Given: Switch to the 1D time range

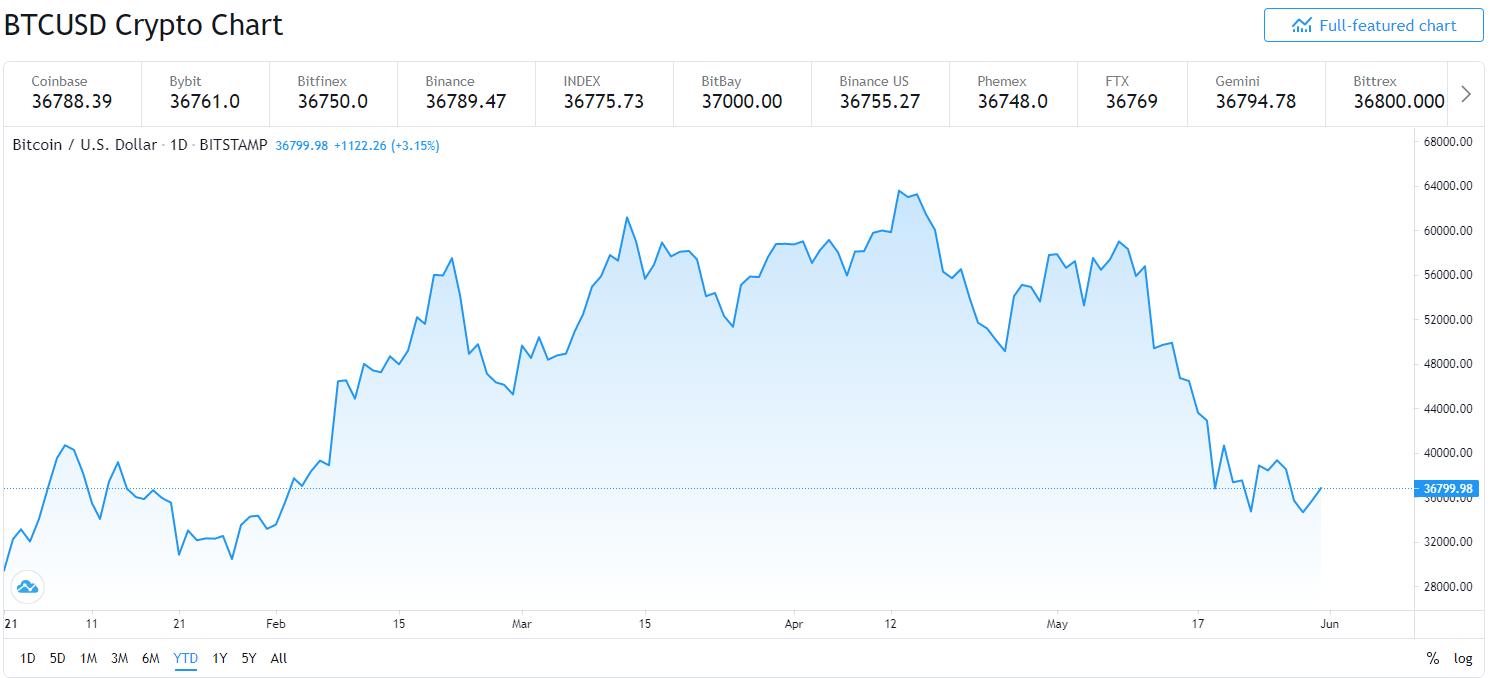Looking at the screenshot, I should [27, 658].
